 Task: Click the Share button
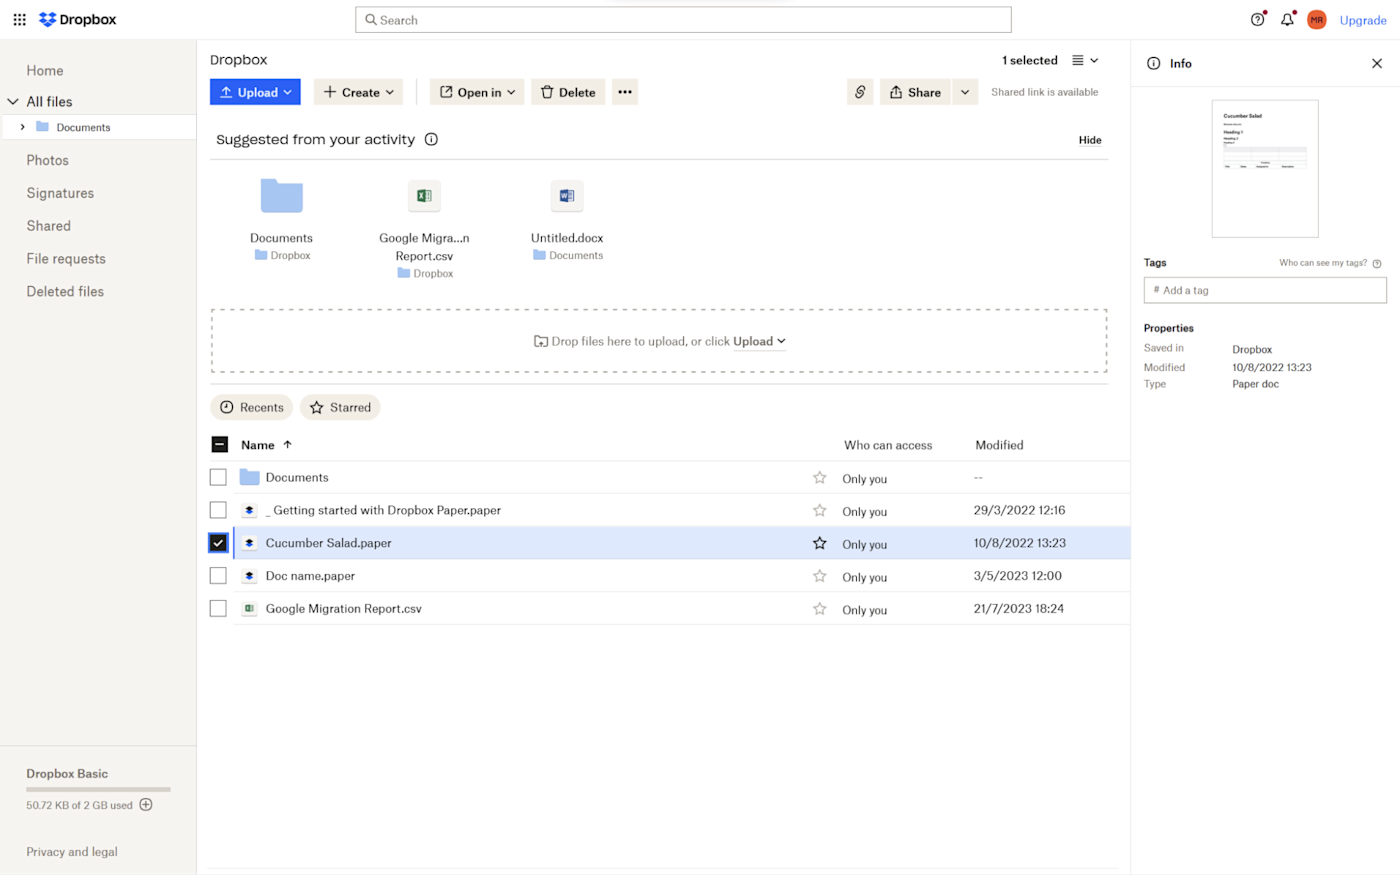click(x=915, y=92)
